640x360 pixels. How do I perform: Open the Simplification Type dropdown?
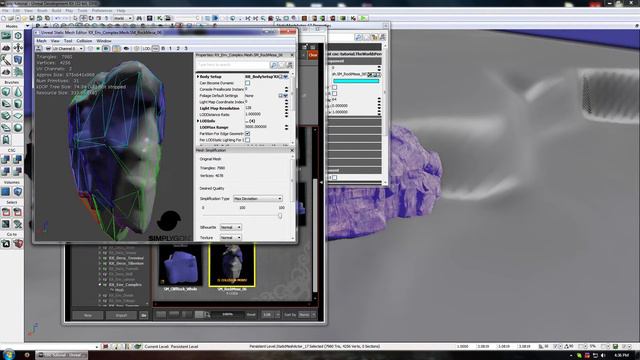pyautogui.click(x=258, y=198)
